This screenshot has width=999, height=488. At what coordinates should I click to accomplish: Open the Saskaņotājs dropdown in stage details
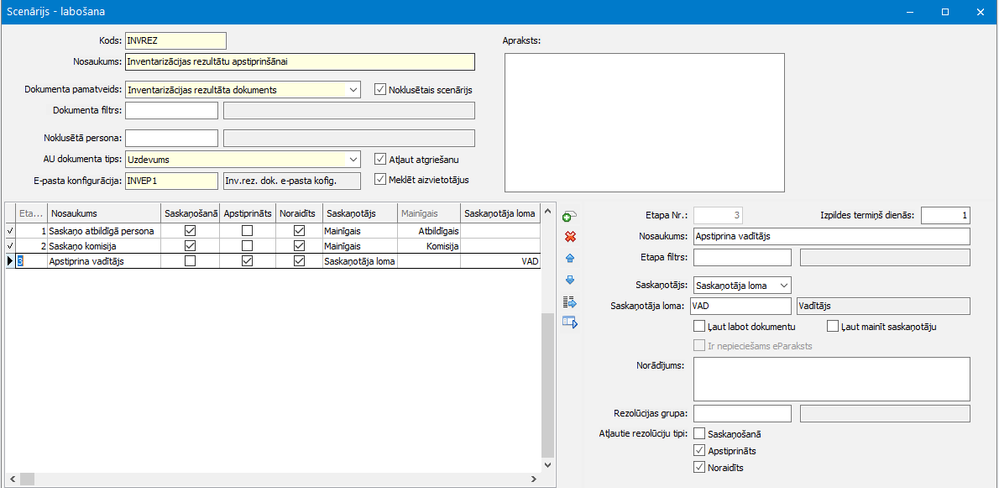point(783,285)
